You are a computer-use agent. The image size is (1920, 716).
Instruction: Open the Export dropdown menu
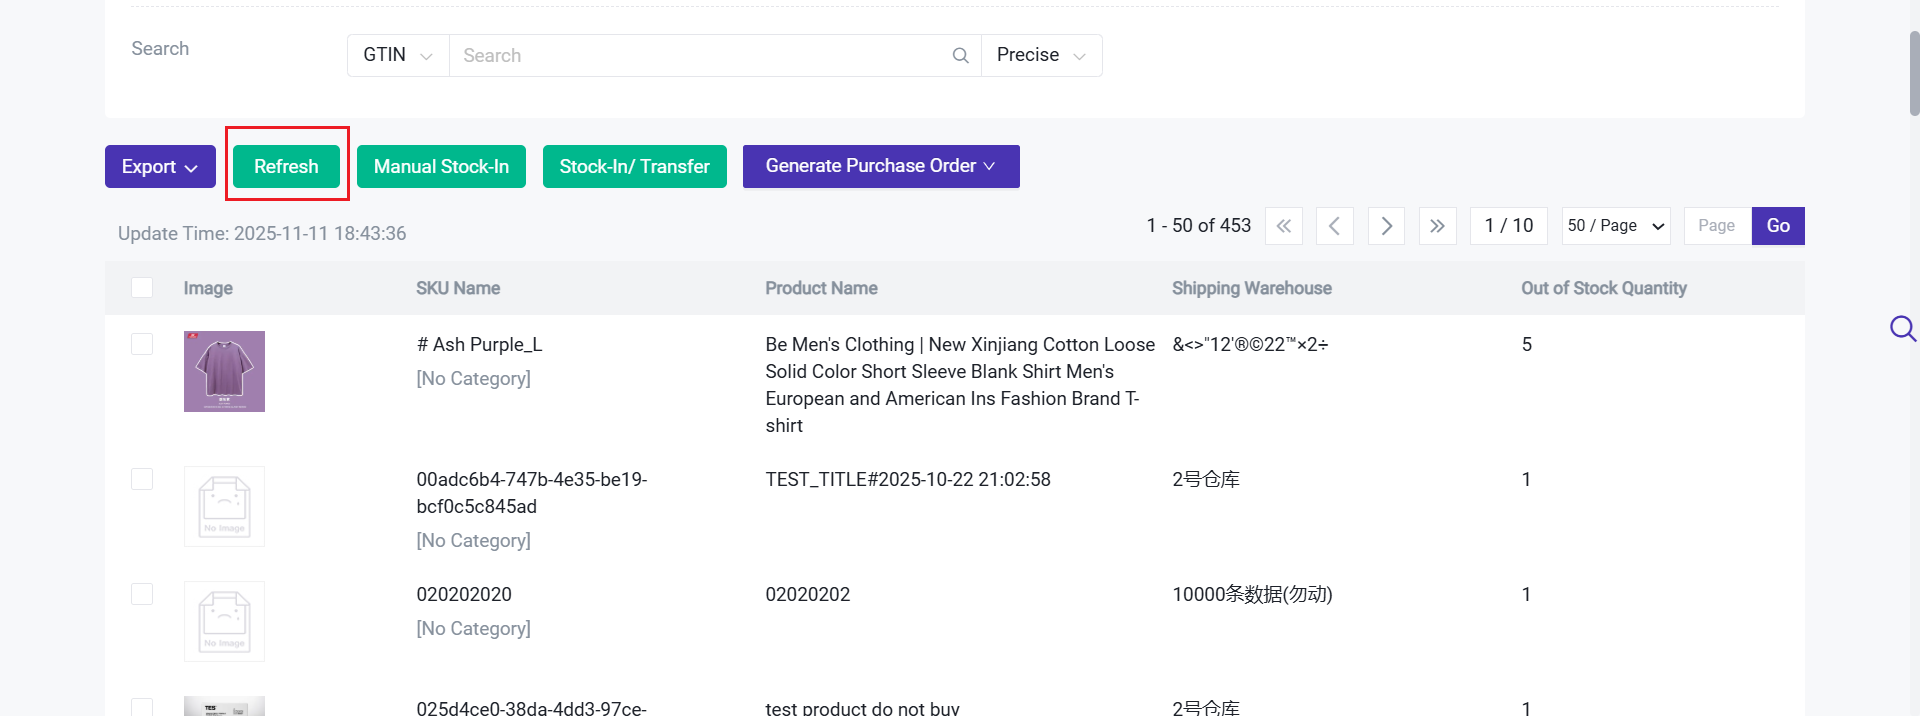(x=160, y=167)
